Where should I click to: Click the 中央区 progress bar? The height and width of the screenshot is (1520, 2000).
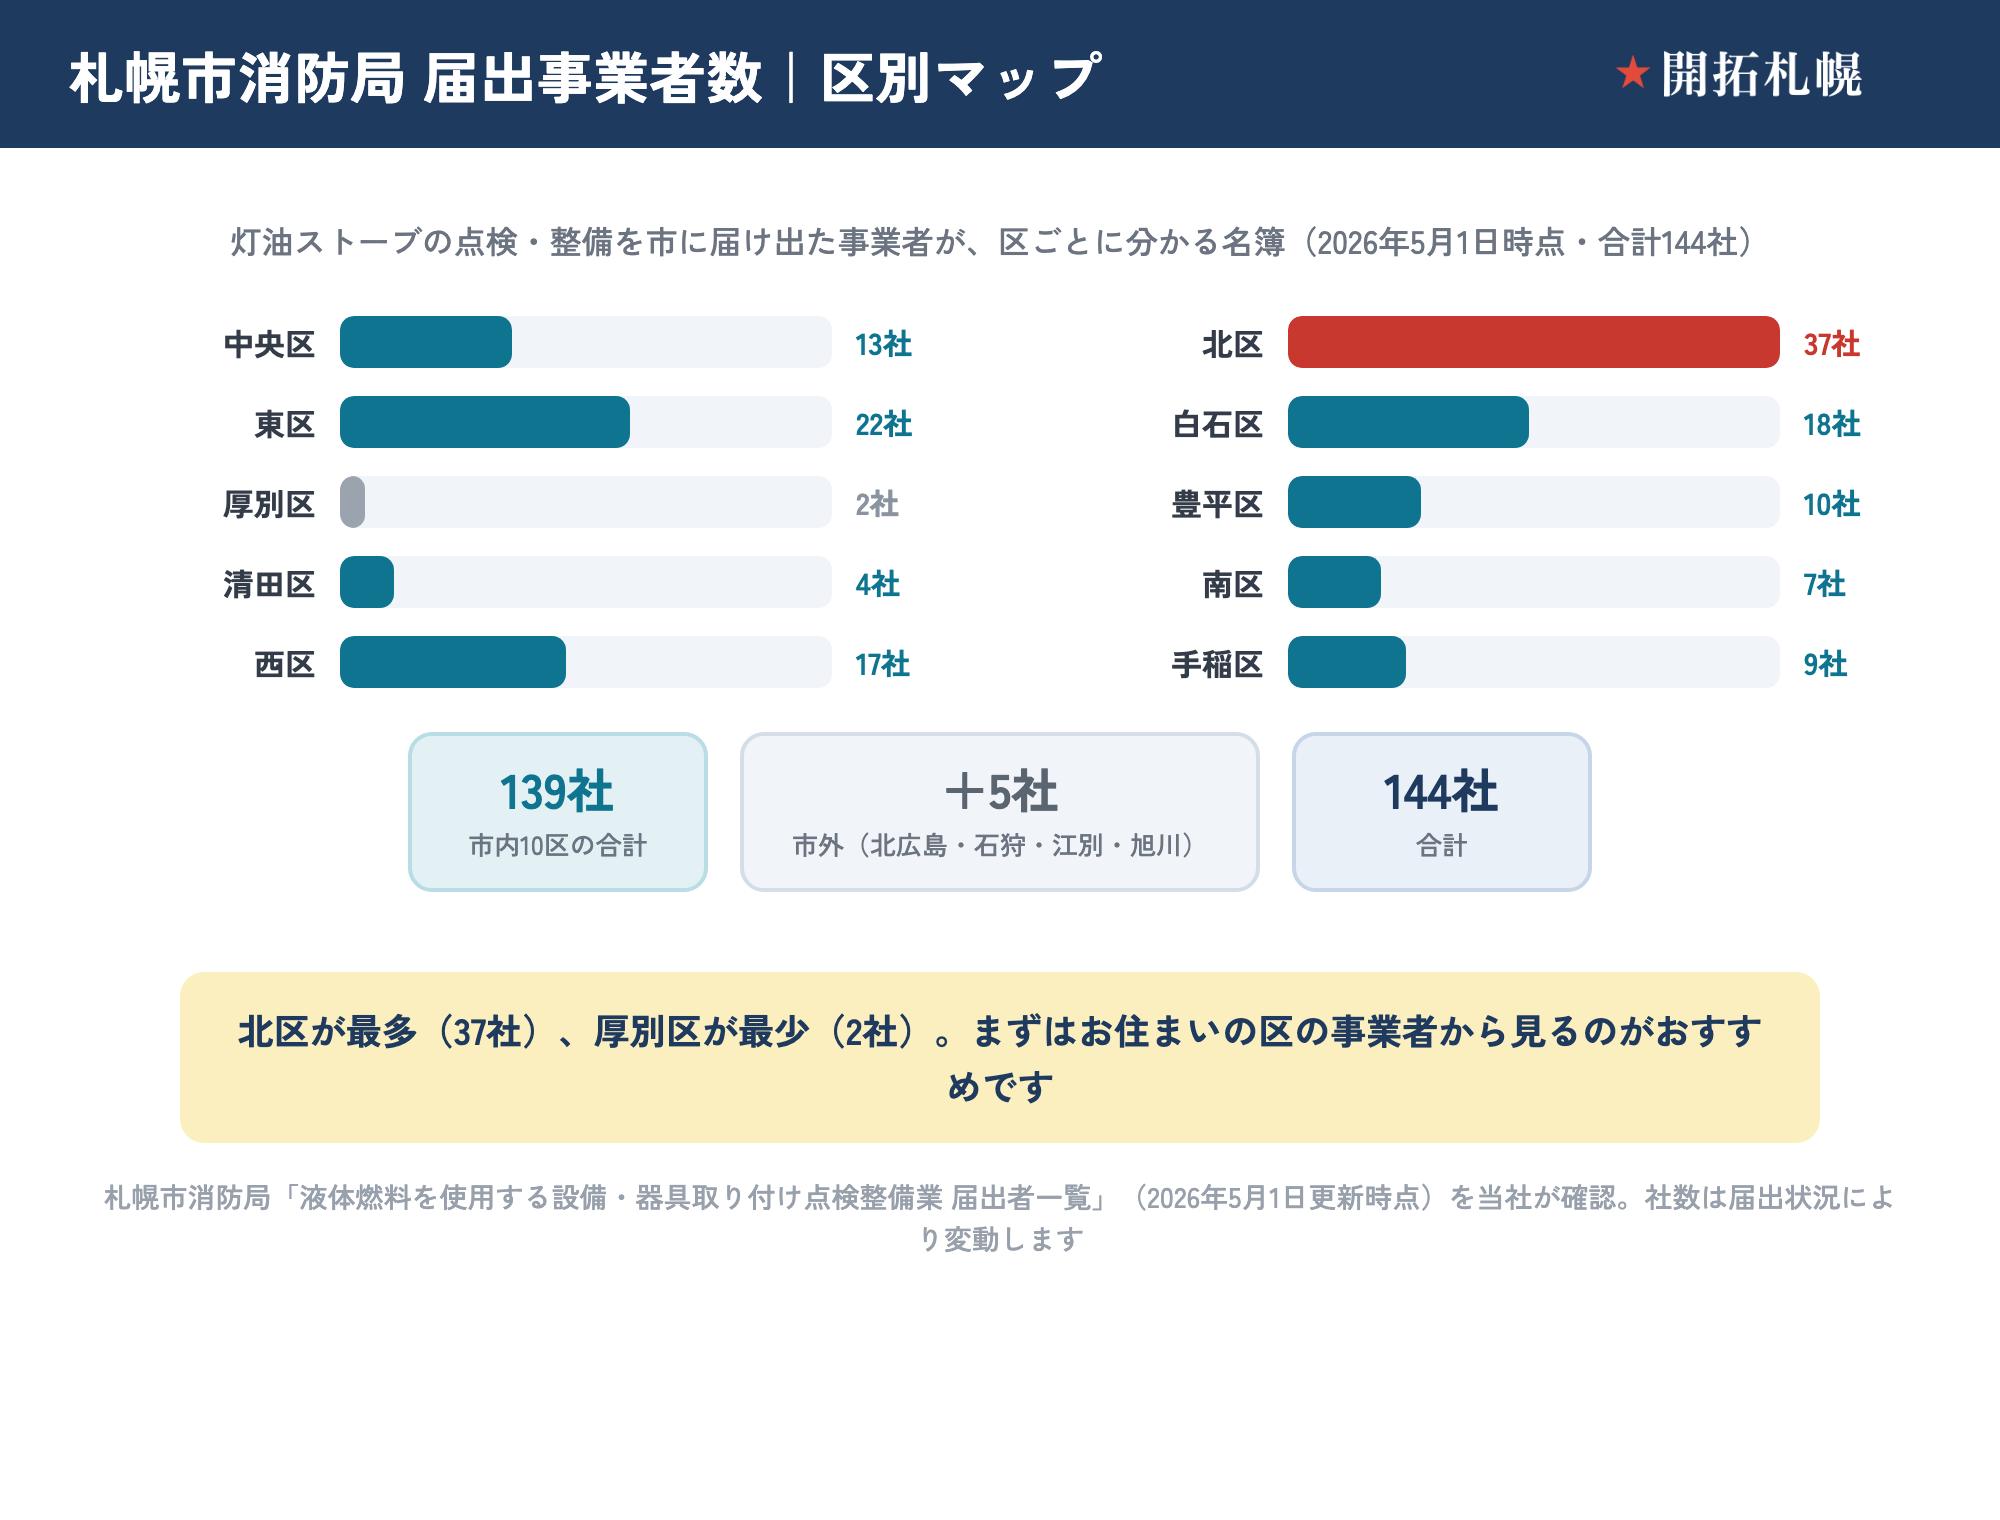[x=586, y=342]
